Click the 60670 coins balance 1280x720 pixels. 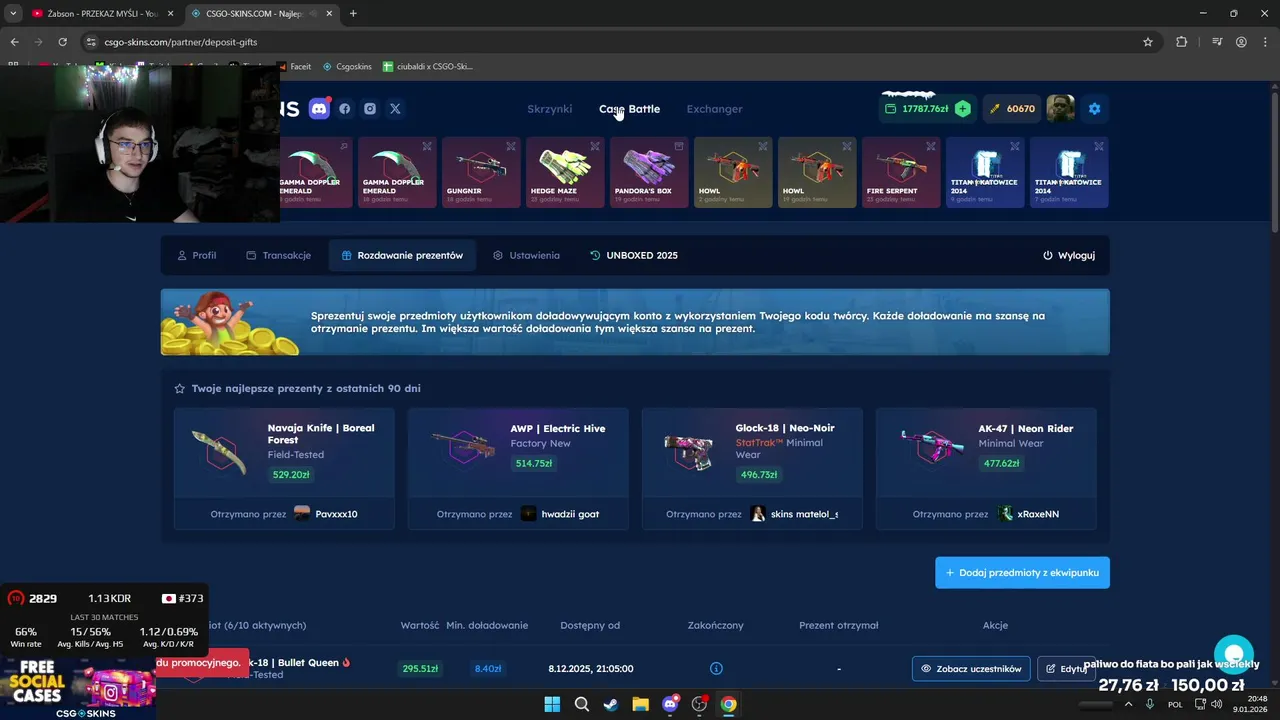tap(1013, 109)
